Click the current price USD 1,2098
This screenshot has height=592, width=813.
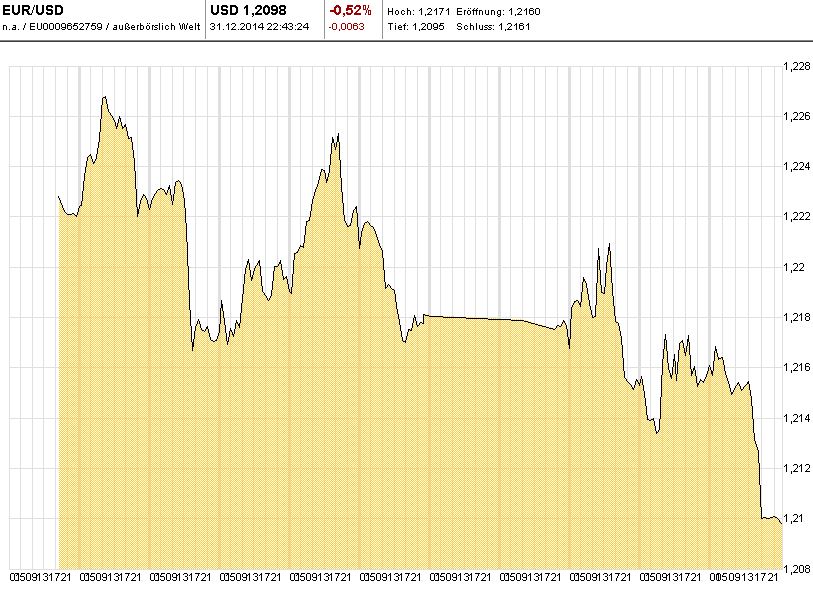tap(248, 10)
